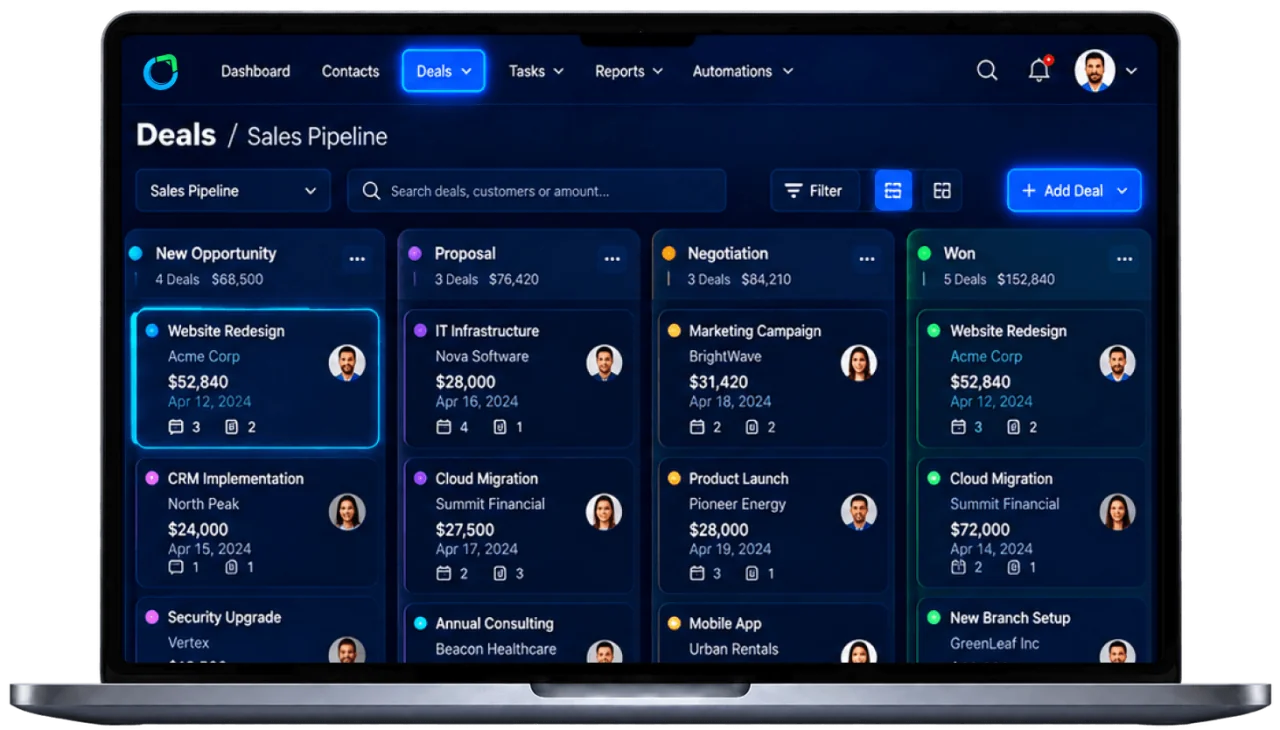Open the CRM Implementation deal
The width and height of the screenshot is (1280, 730).
256,522
